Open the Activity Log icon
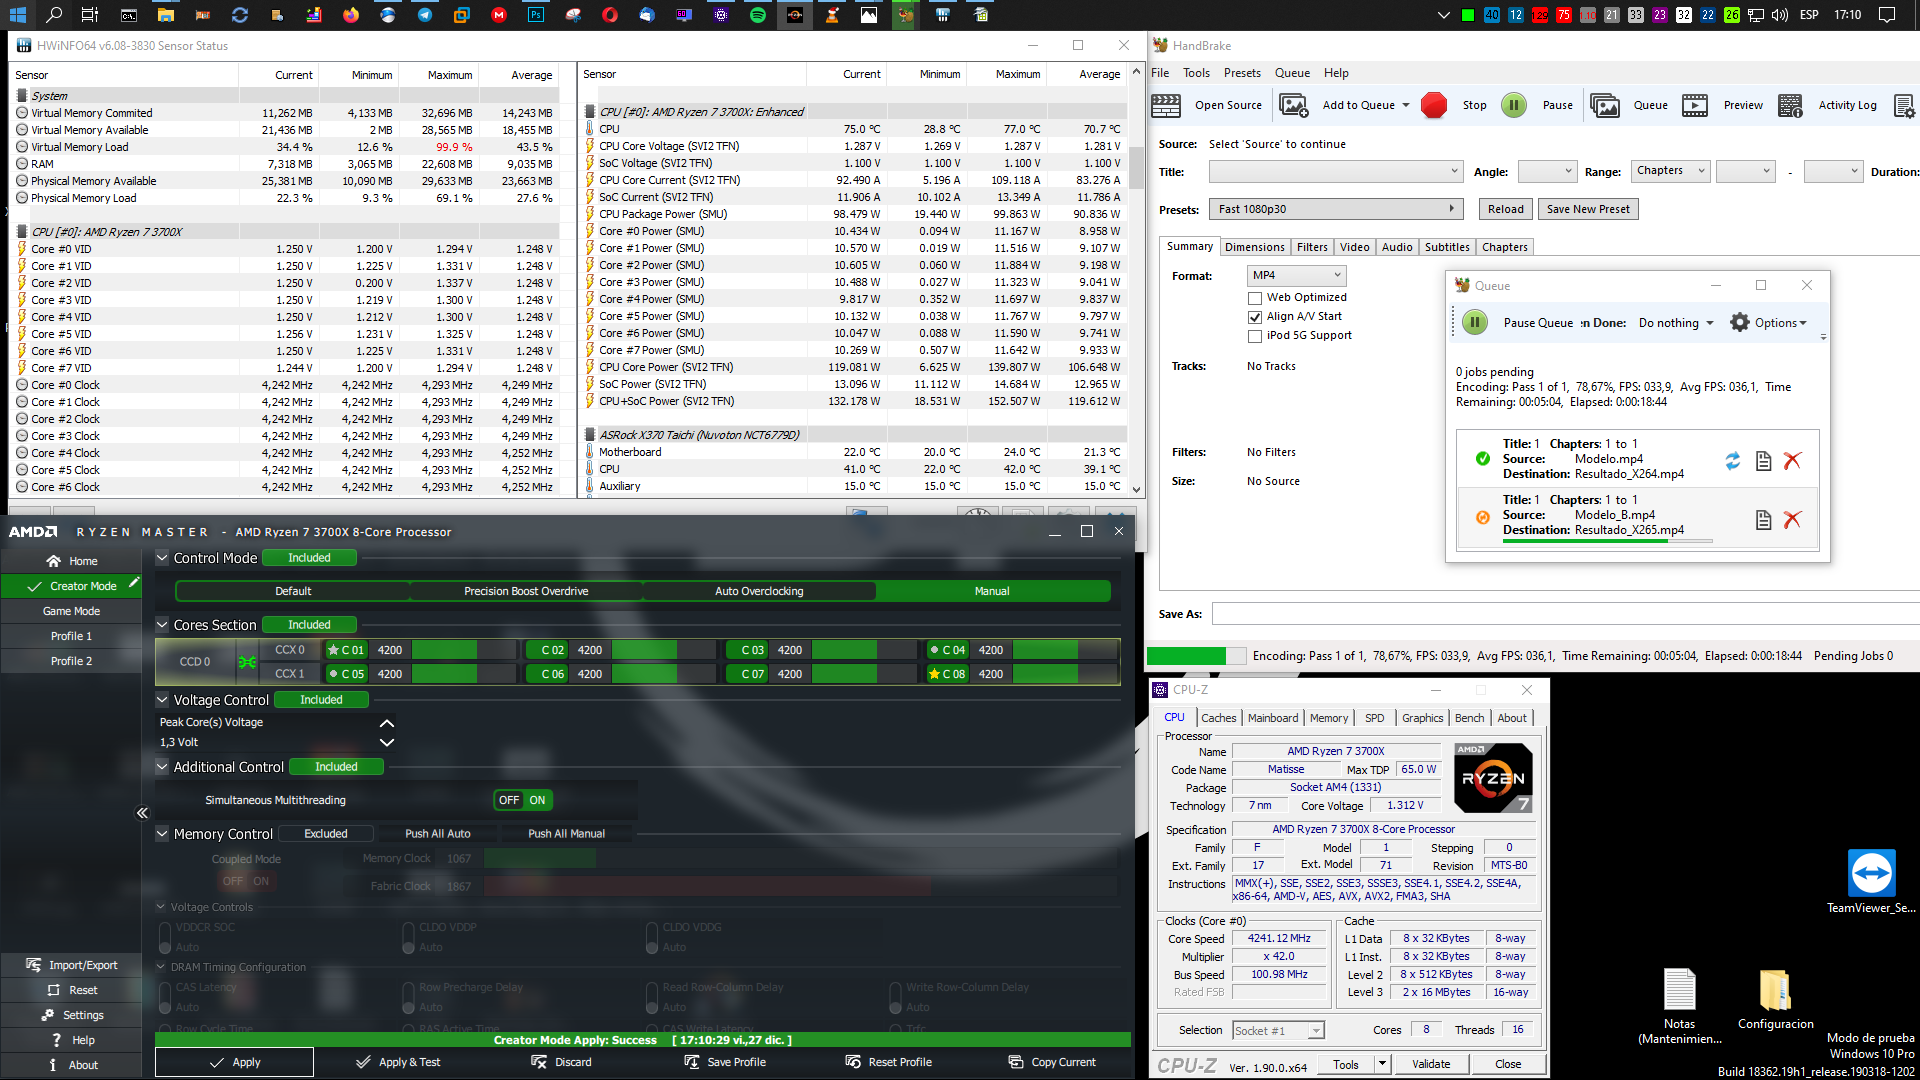This screenshot has width=1920, height=1080. click(1791, 105)
